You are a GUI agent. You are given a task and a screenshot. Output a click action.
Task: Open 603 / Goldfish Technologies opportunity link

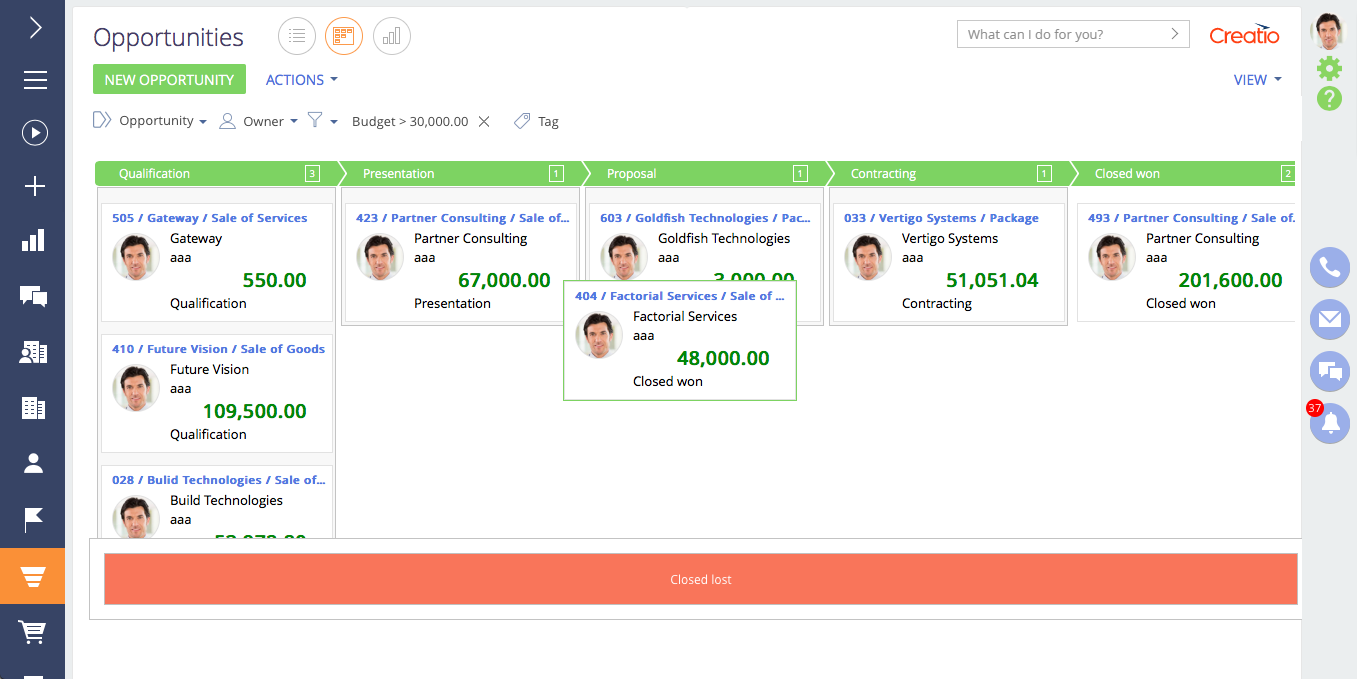pos(705,218)
